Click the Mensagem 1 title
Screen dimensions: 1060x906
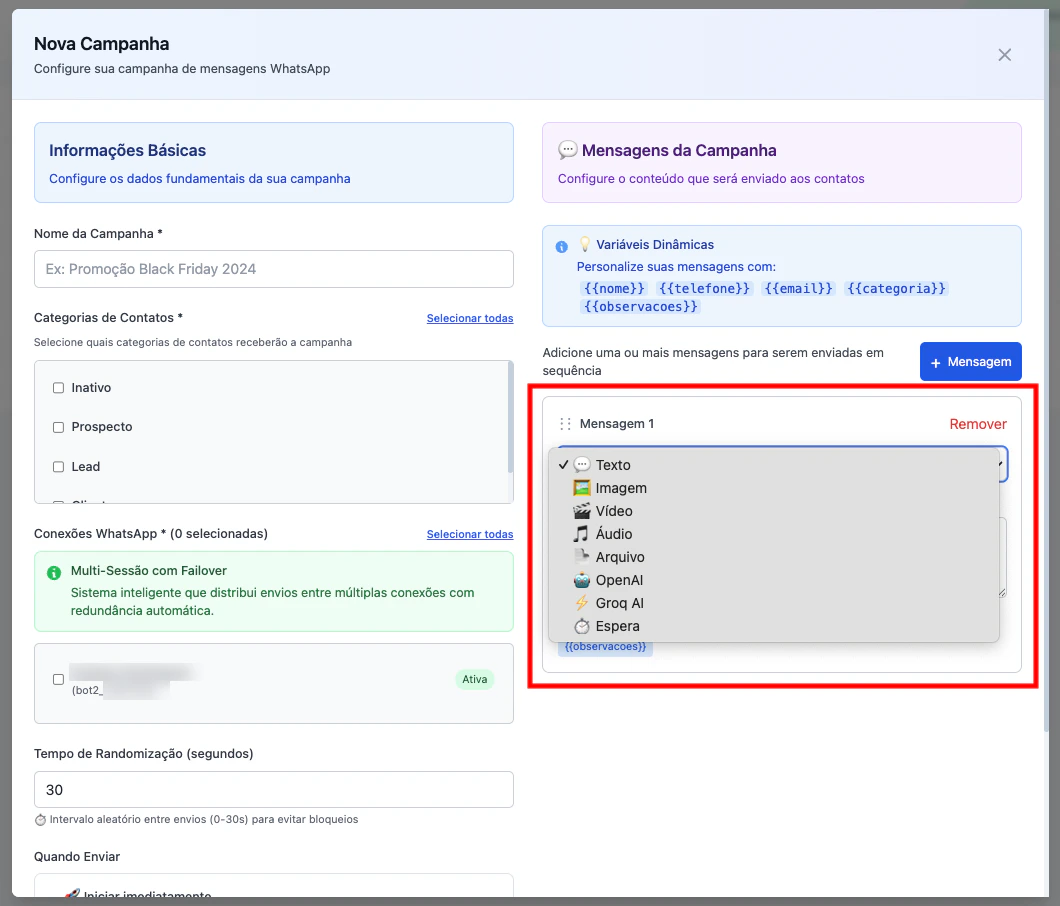point(617,424)
